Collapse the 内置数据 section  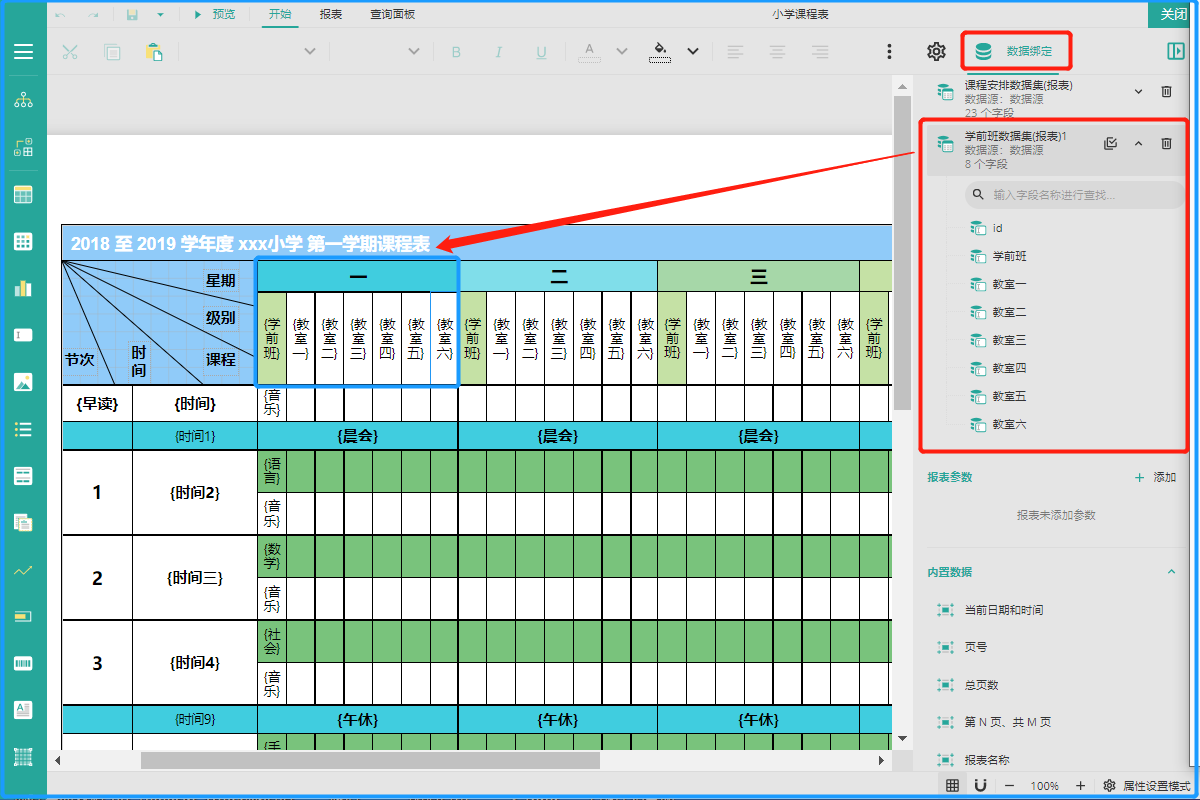coord(1172,572)
